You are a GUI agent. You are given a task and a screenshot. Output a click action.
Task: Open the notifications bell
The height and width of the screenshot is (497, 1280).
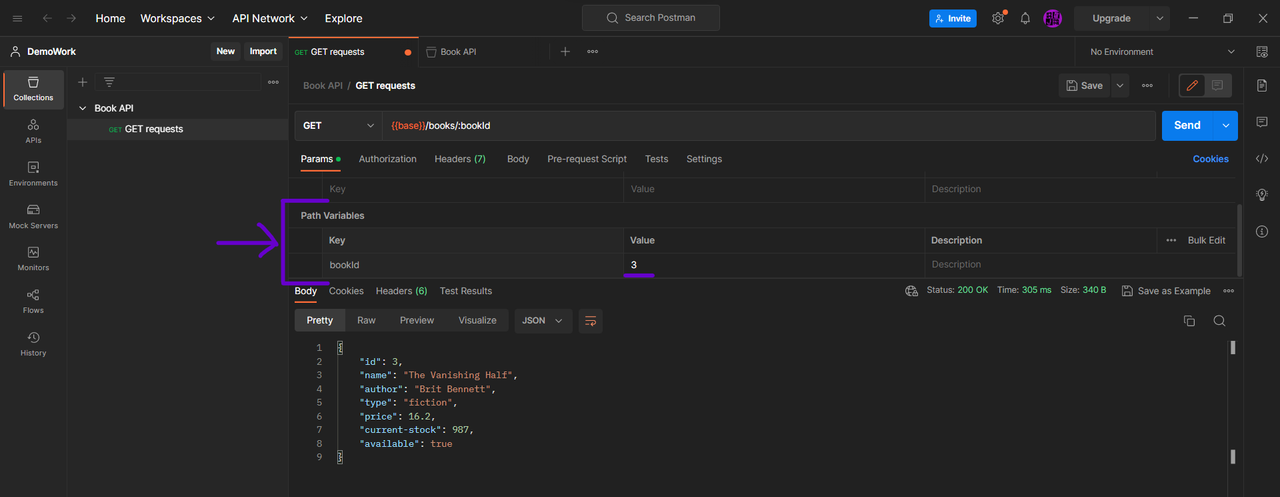tap(1025, 18)
